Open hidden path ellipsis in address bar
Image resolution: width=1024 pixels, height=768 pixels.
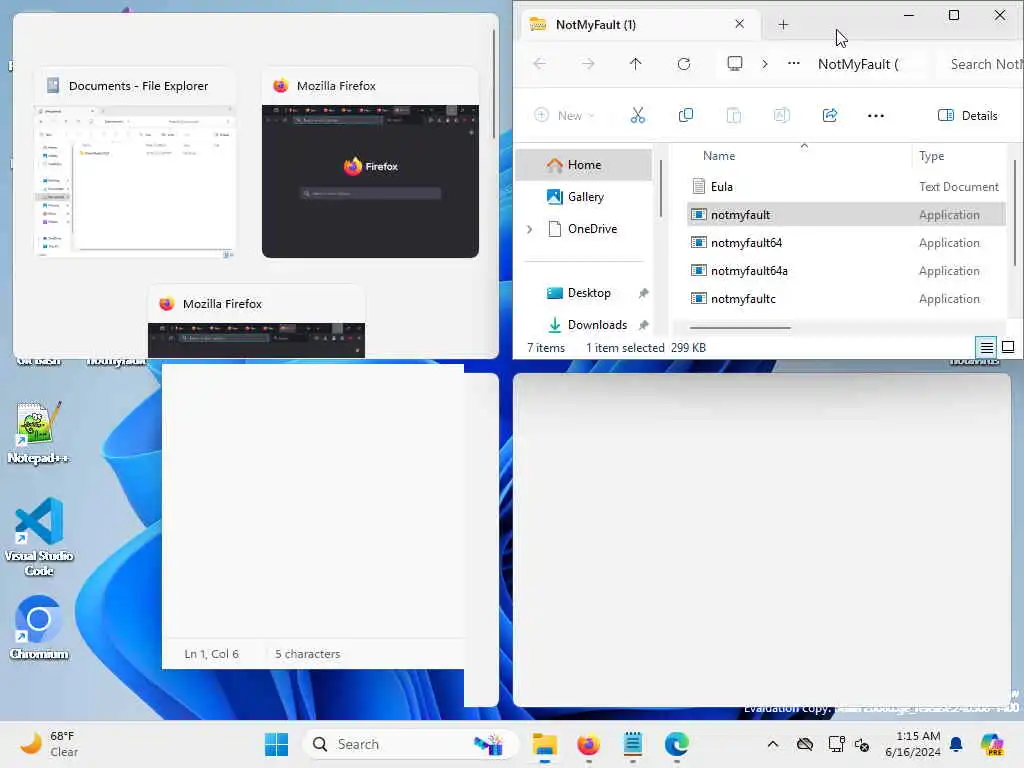[x=793, y=64]
